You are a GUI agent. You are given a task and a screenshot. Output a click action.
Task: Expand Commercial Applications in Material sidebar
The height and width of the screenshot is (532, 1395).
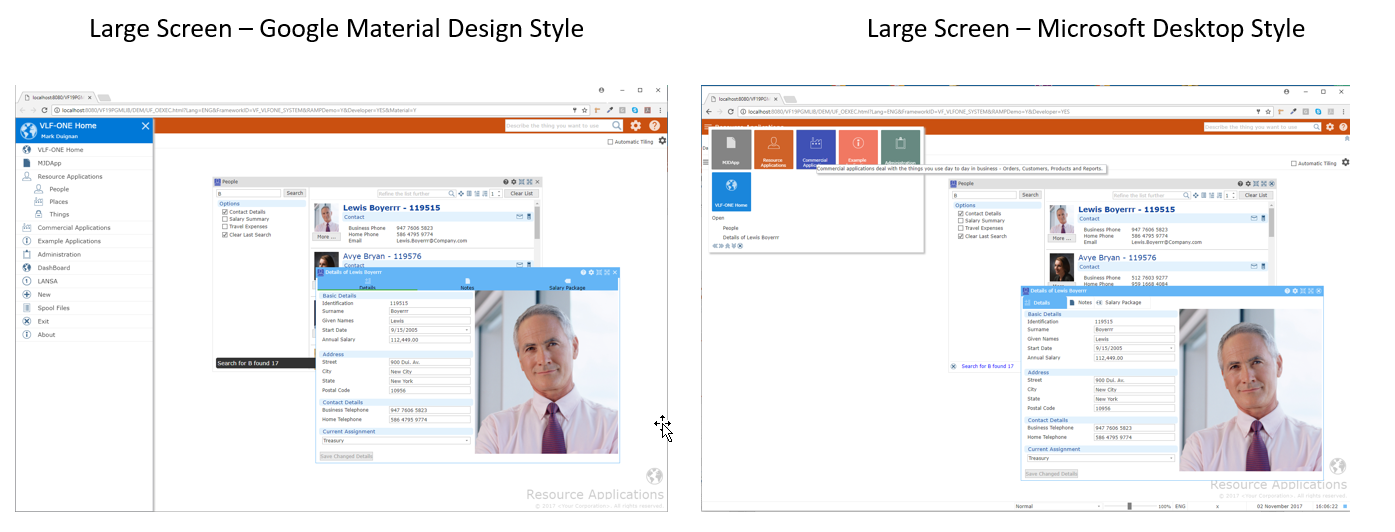click(84, 228)
